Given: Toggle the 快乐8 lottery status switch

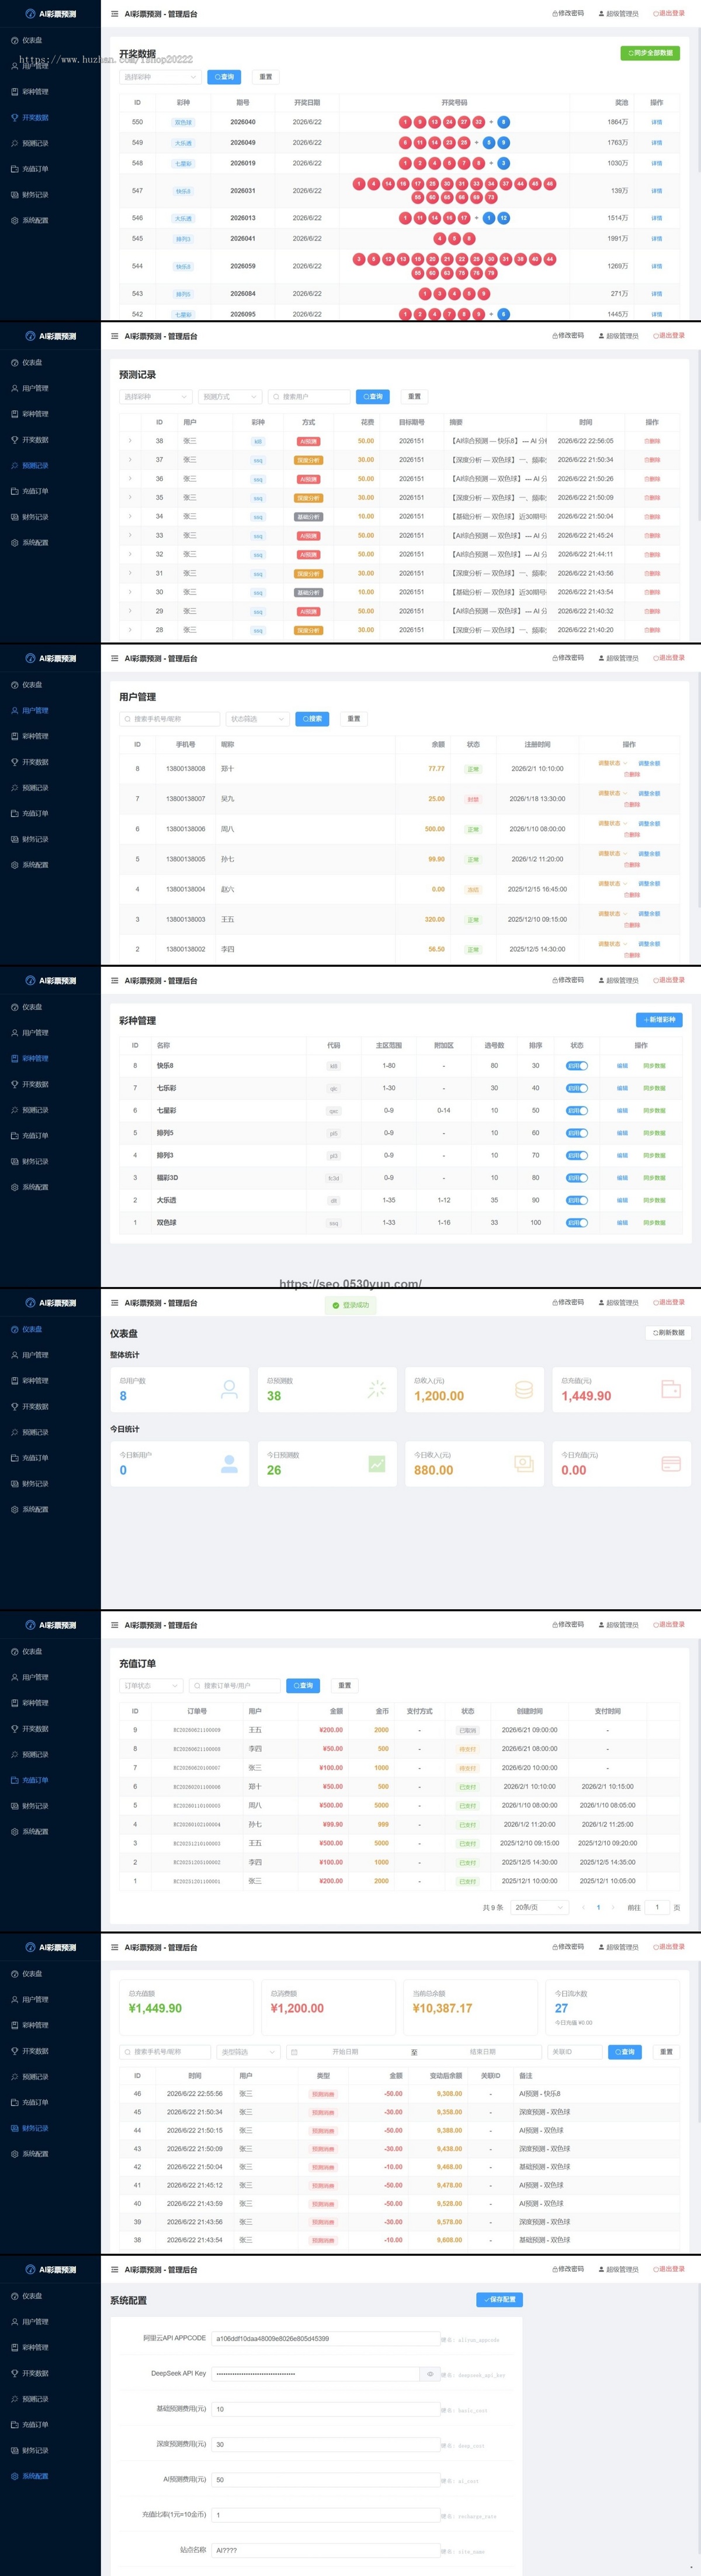Looking at the screenshot, I should pyautogui.click(x=577, y=1066).
